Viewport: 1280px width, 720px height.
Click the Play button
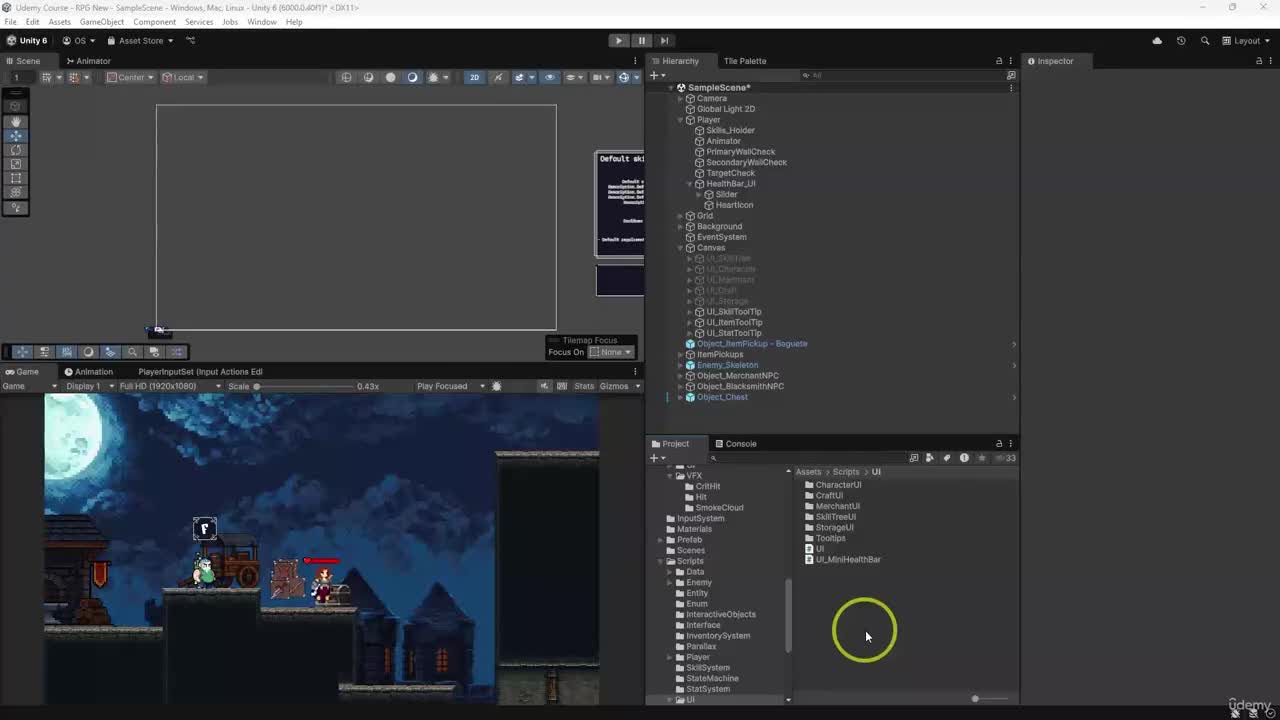point(618,41)
